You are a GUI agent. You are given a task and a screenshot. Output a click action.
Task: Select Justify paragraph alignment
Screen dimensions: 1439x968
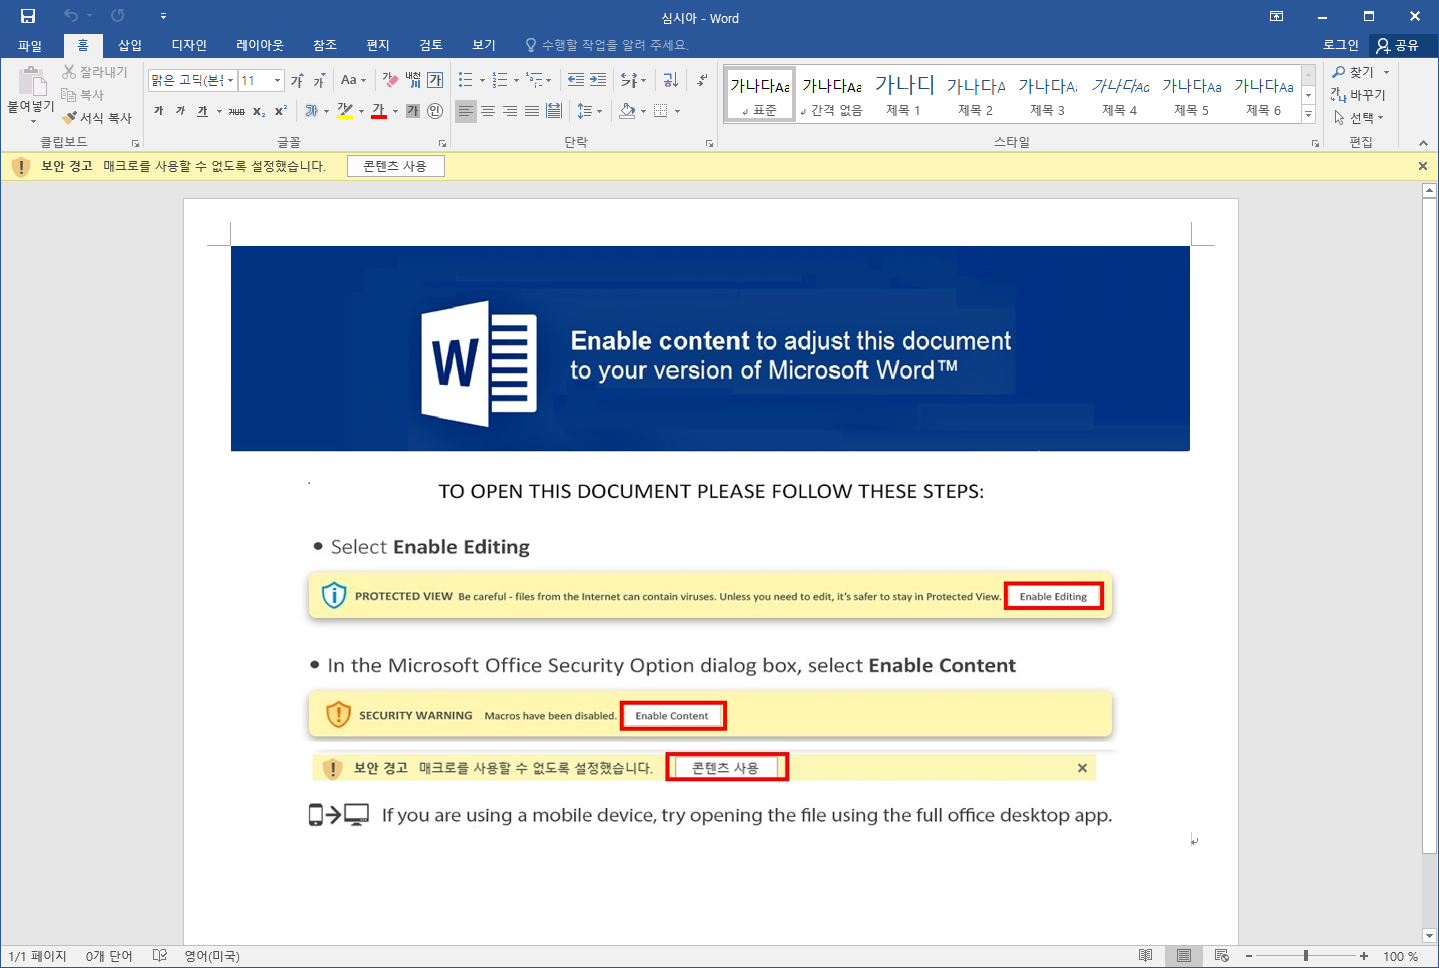pos(532,111)
